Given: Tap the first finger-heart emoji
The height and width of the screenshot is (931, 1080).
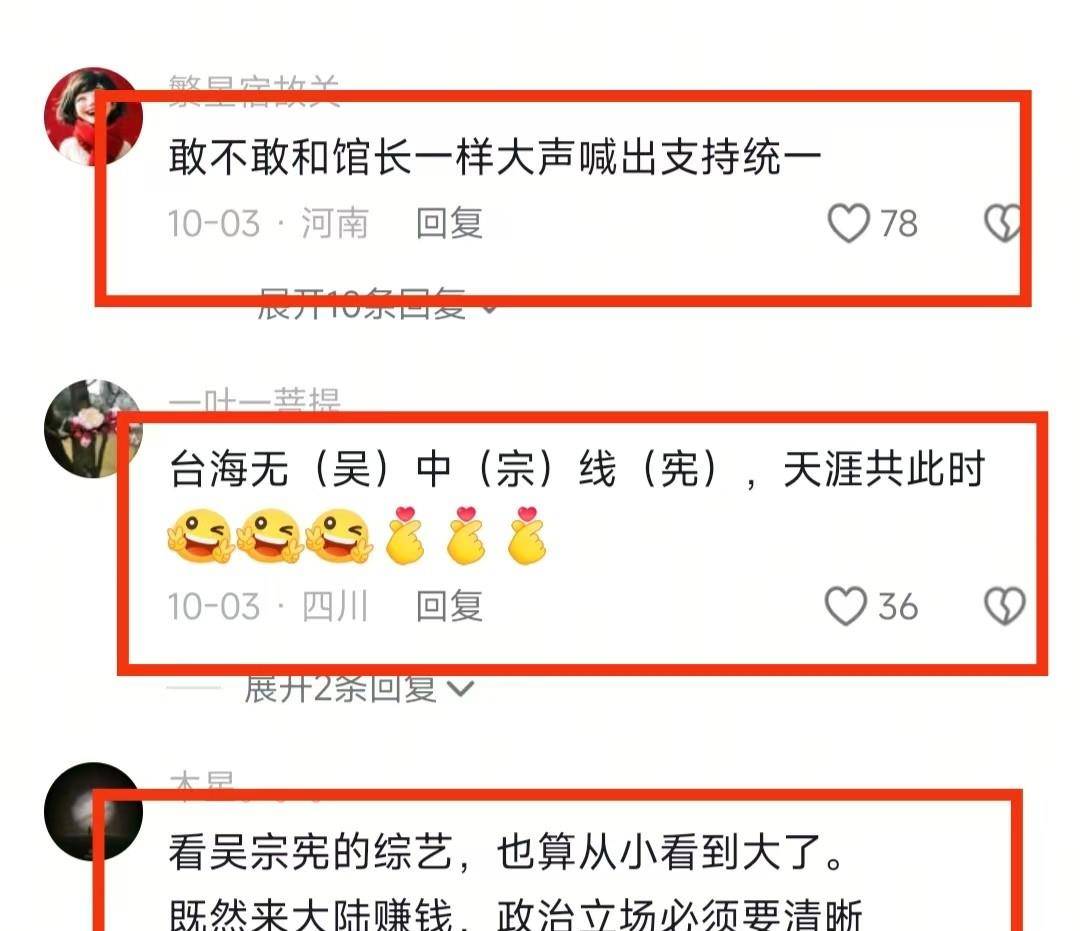Looking at the screenshot, I should click(x=405, y=536).
